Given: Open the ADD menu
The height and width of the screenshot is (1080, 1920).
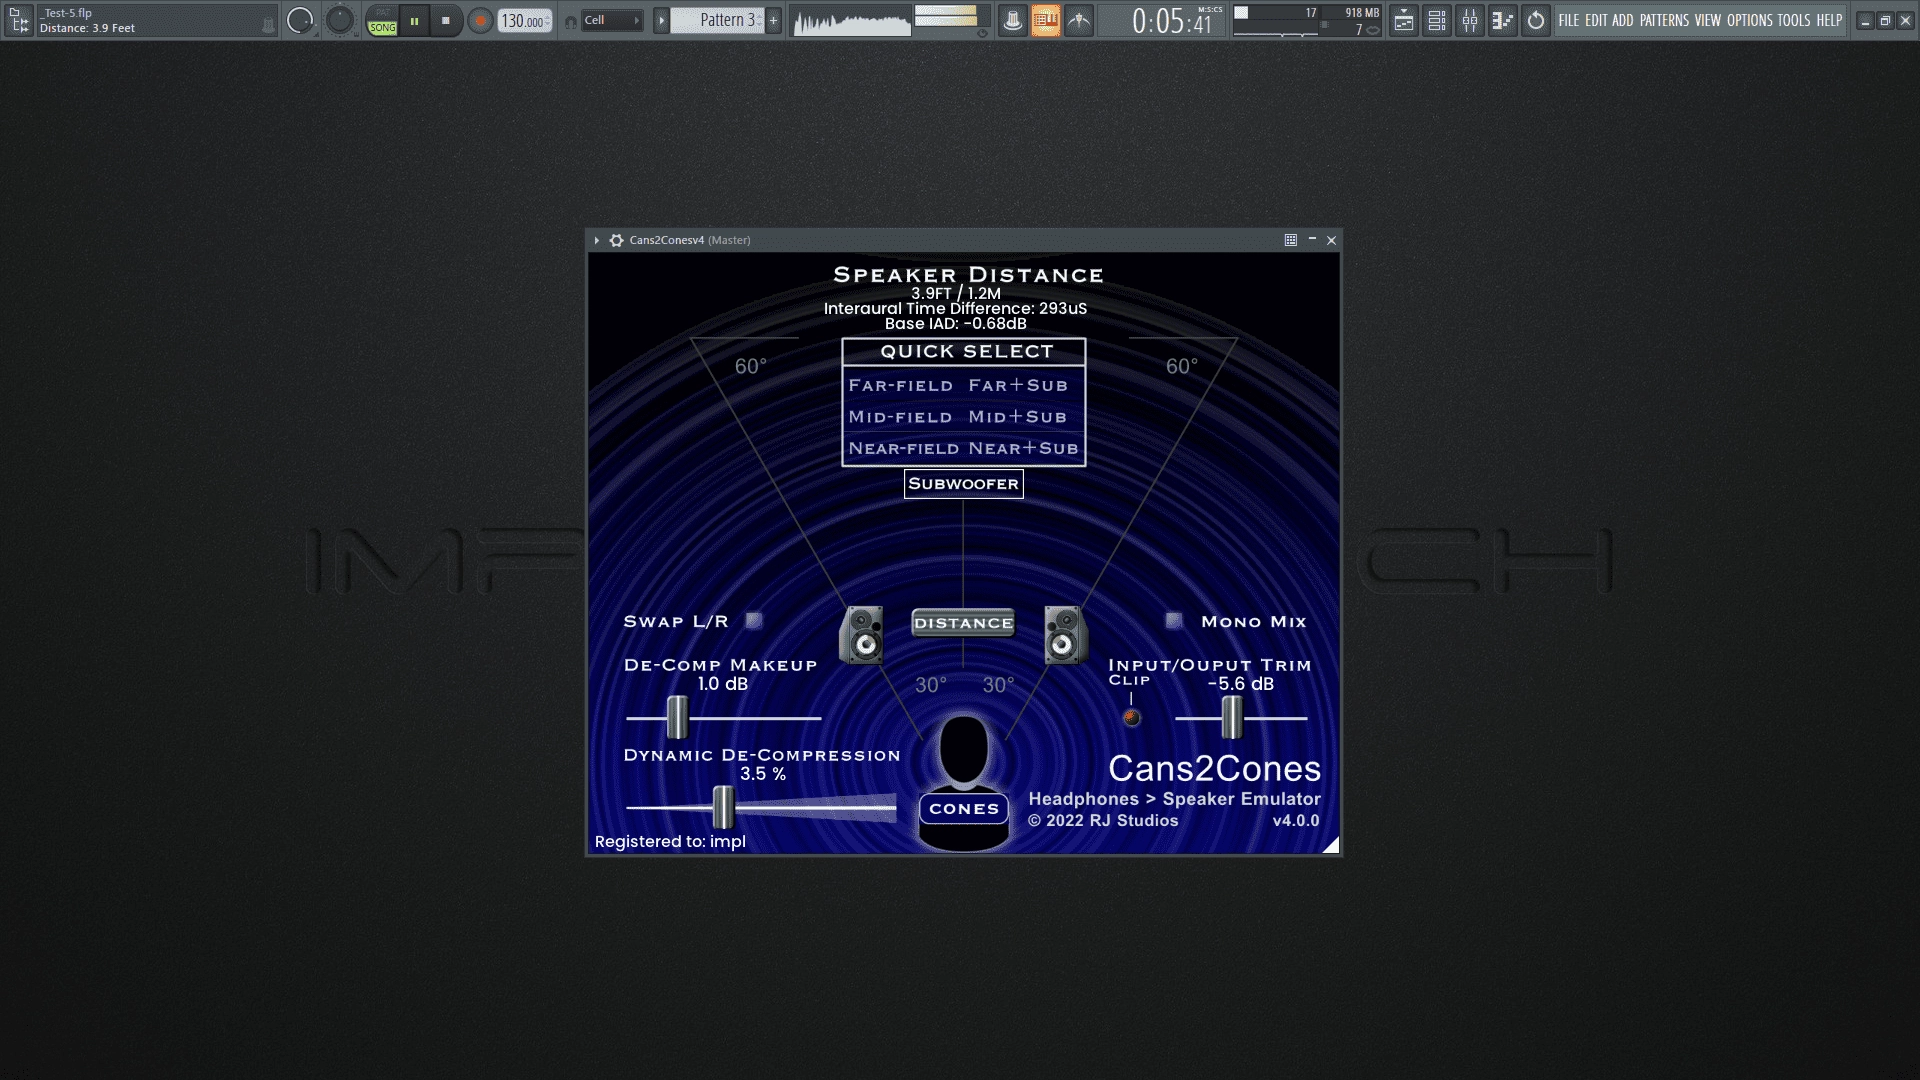Looking at the screenshot, I should coord(1623,20).
